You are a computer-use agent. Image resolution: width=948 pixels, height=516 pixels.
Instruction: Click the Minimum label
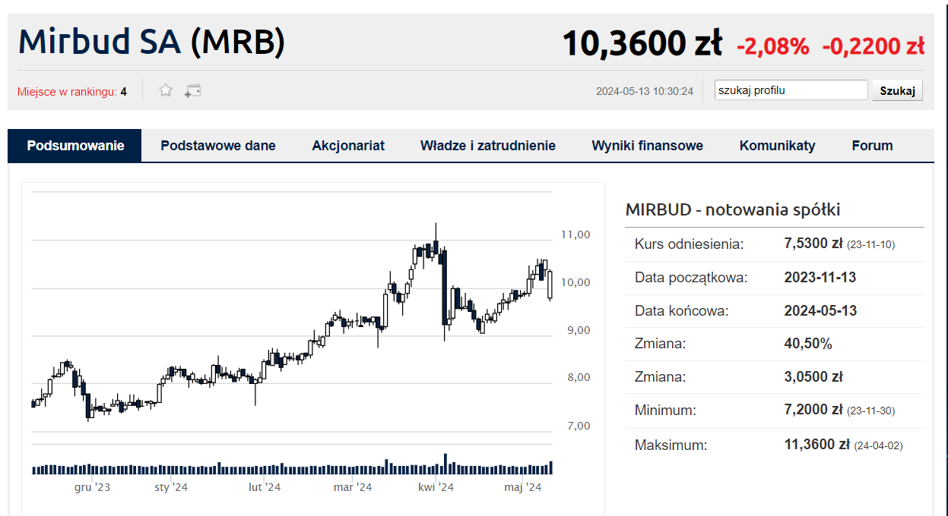665,410
